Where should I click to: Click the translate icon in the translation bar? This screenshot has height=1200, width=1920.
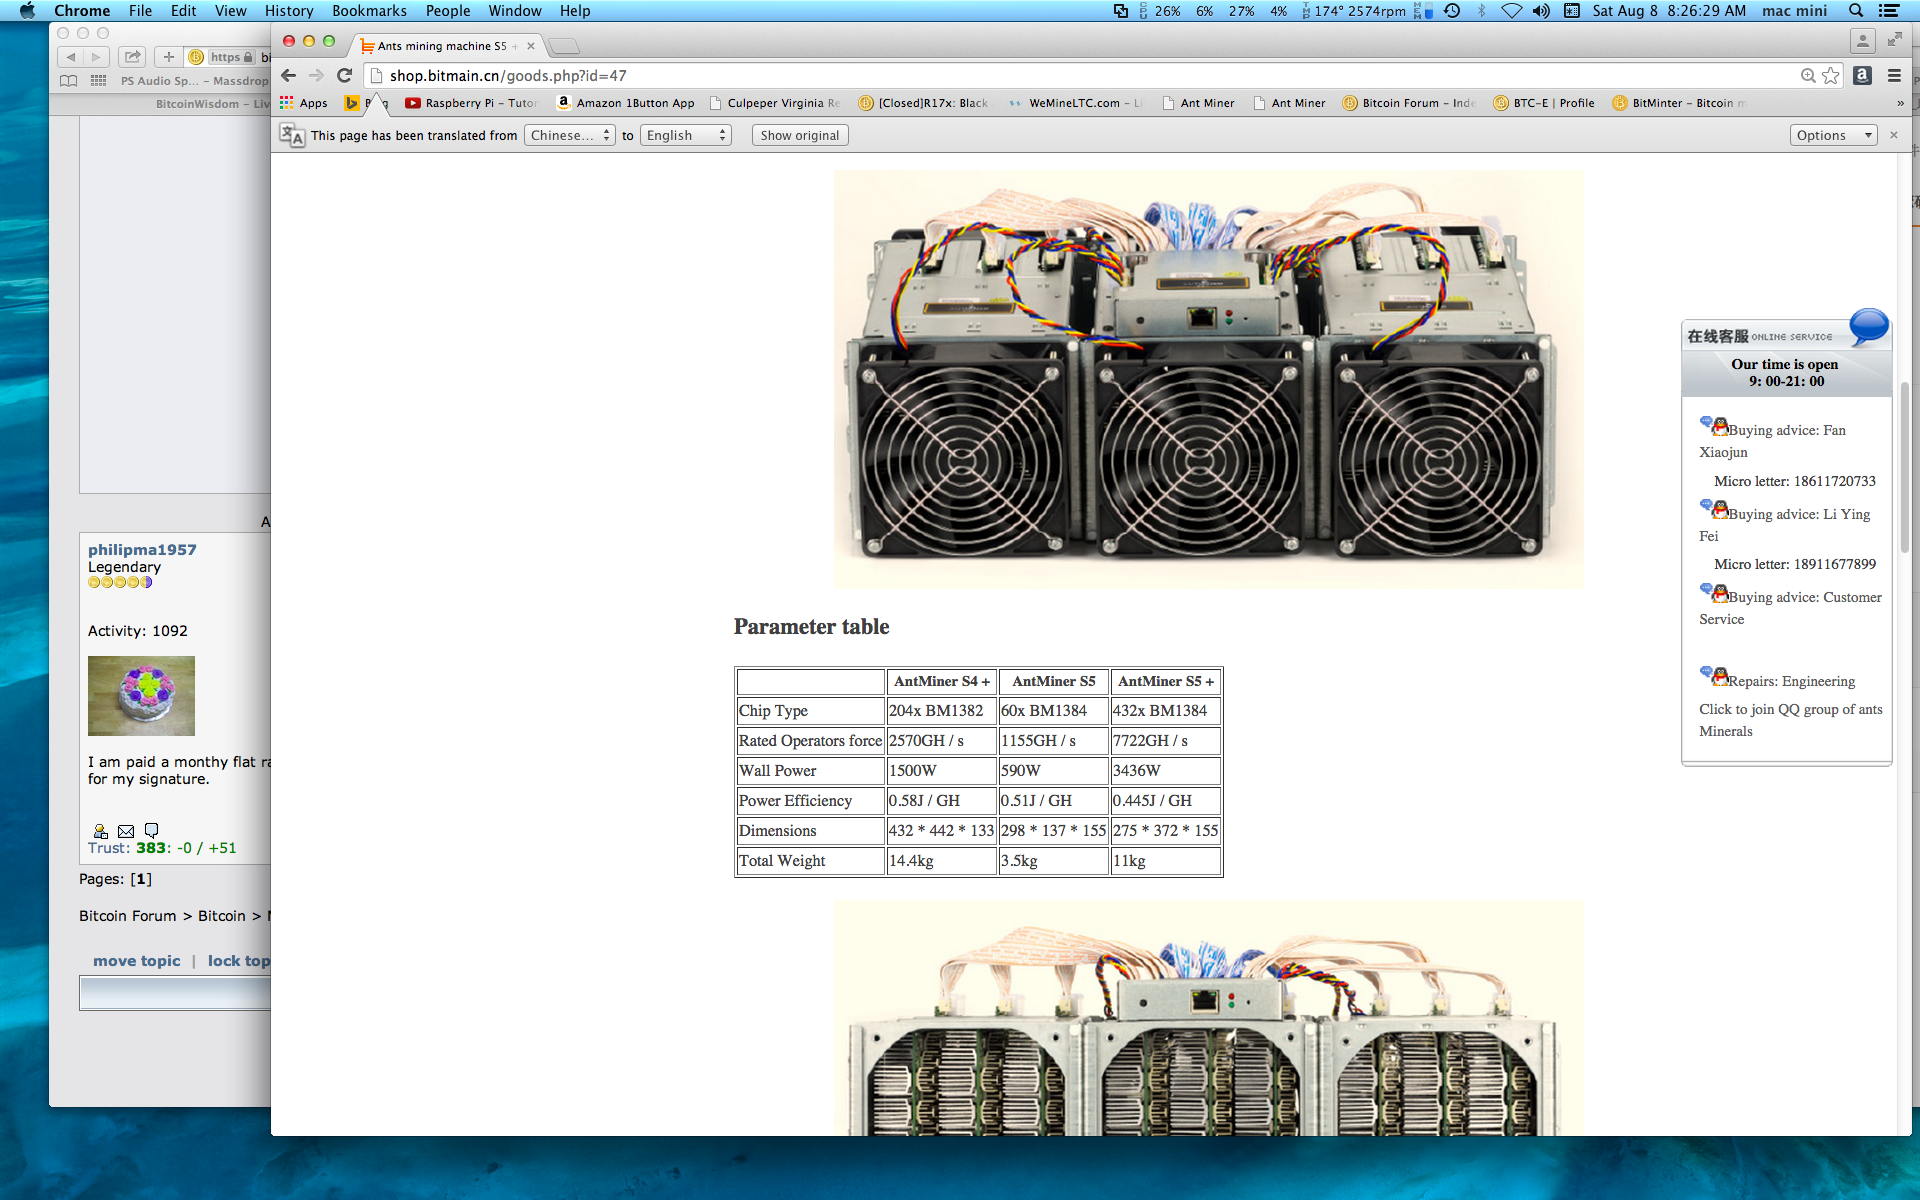click(292, 135)
